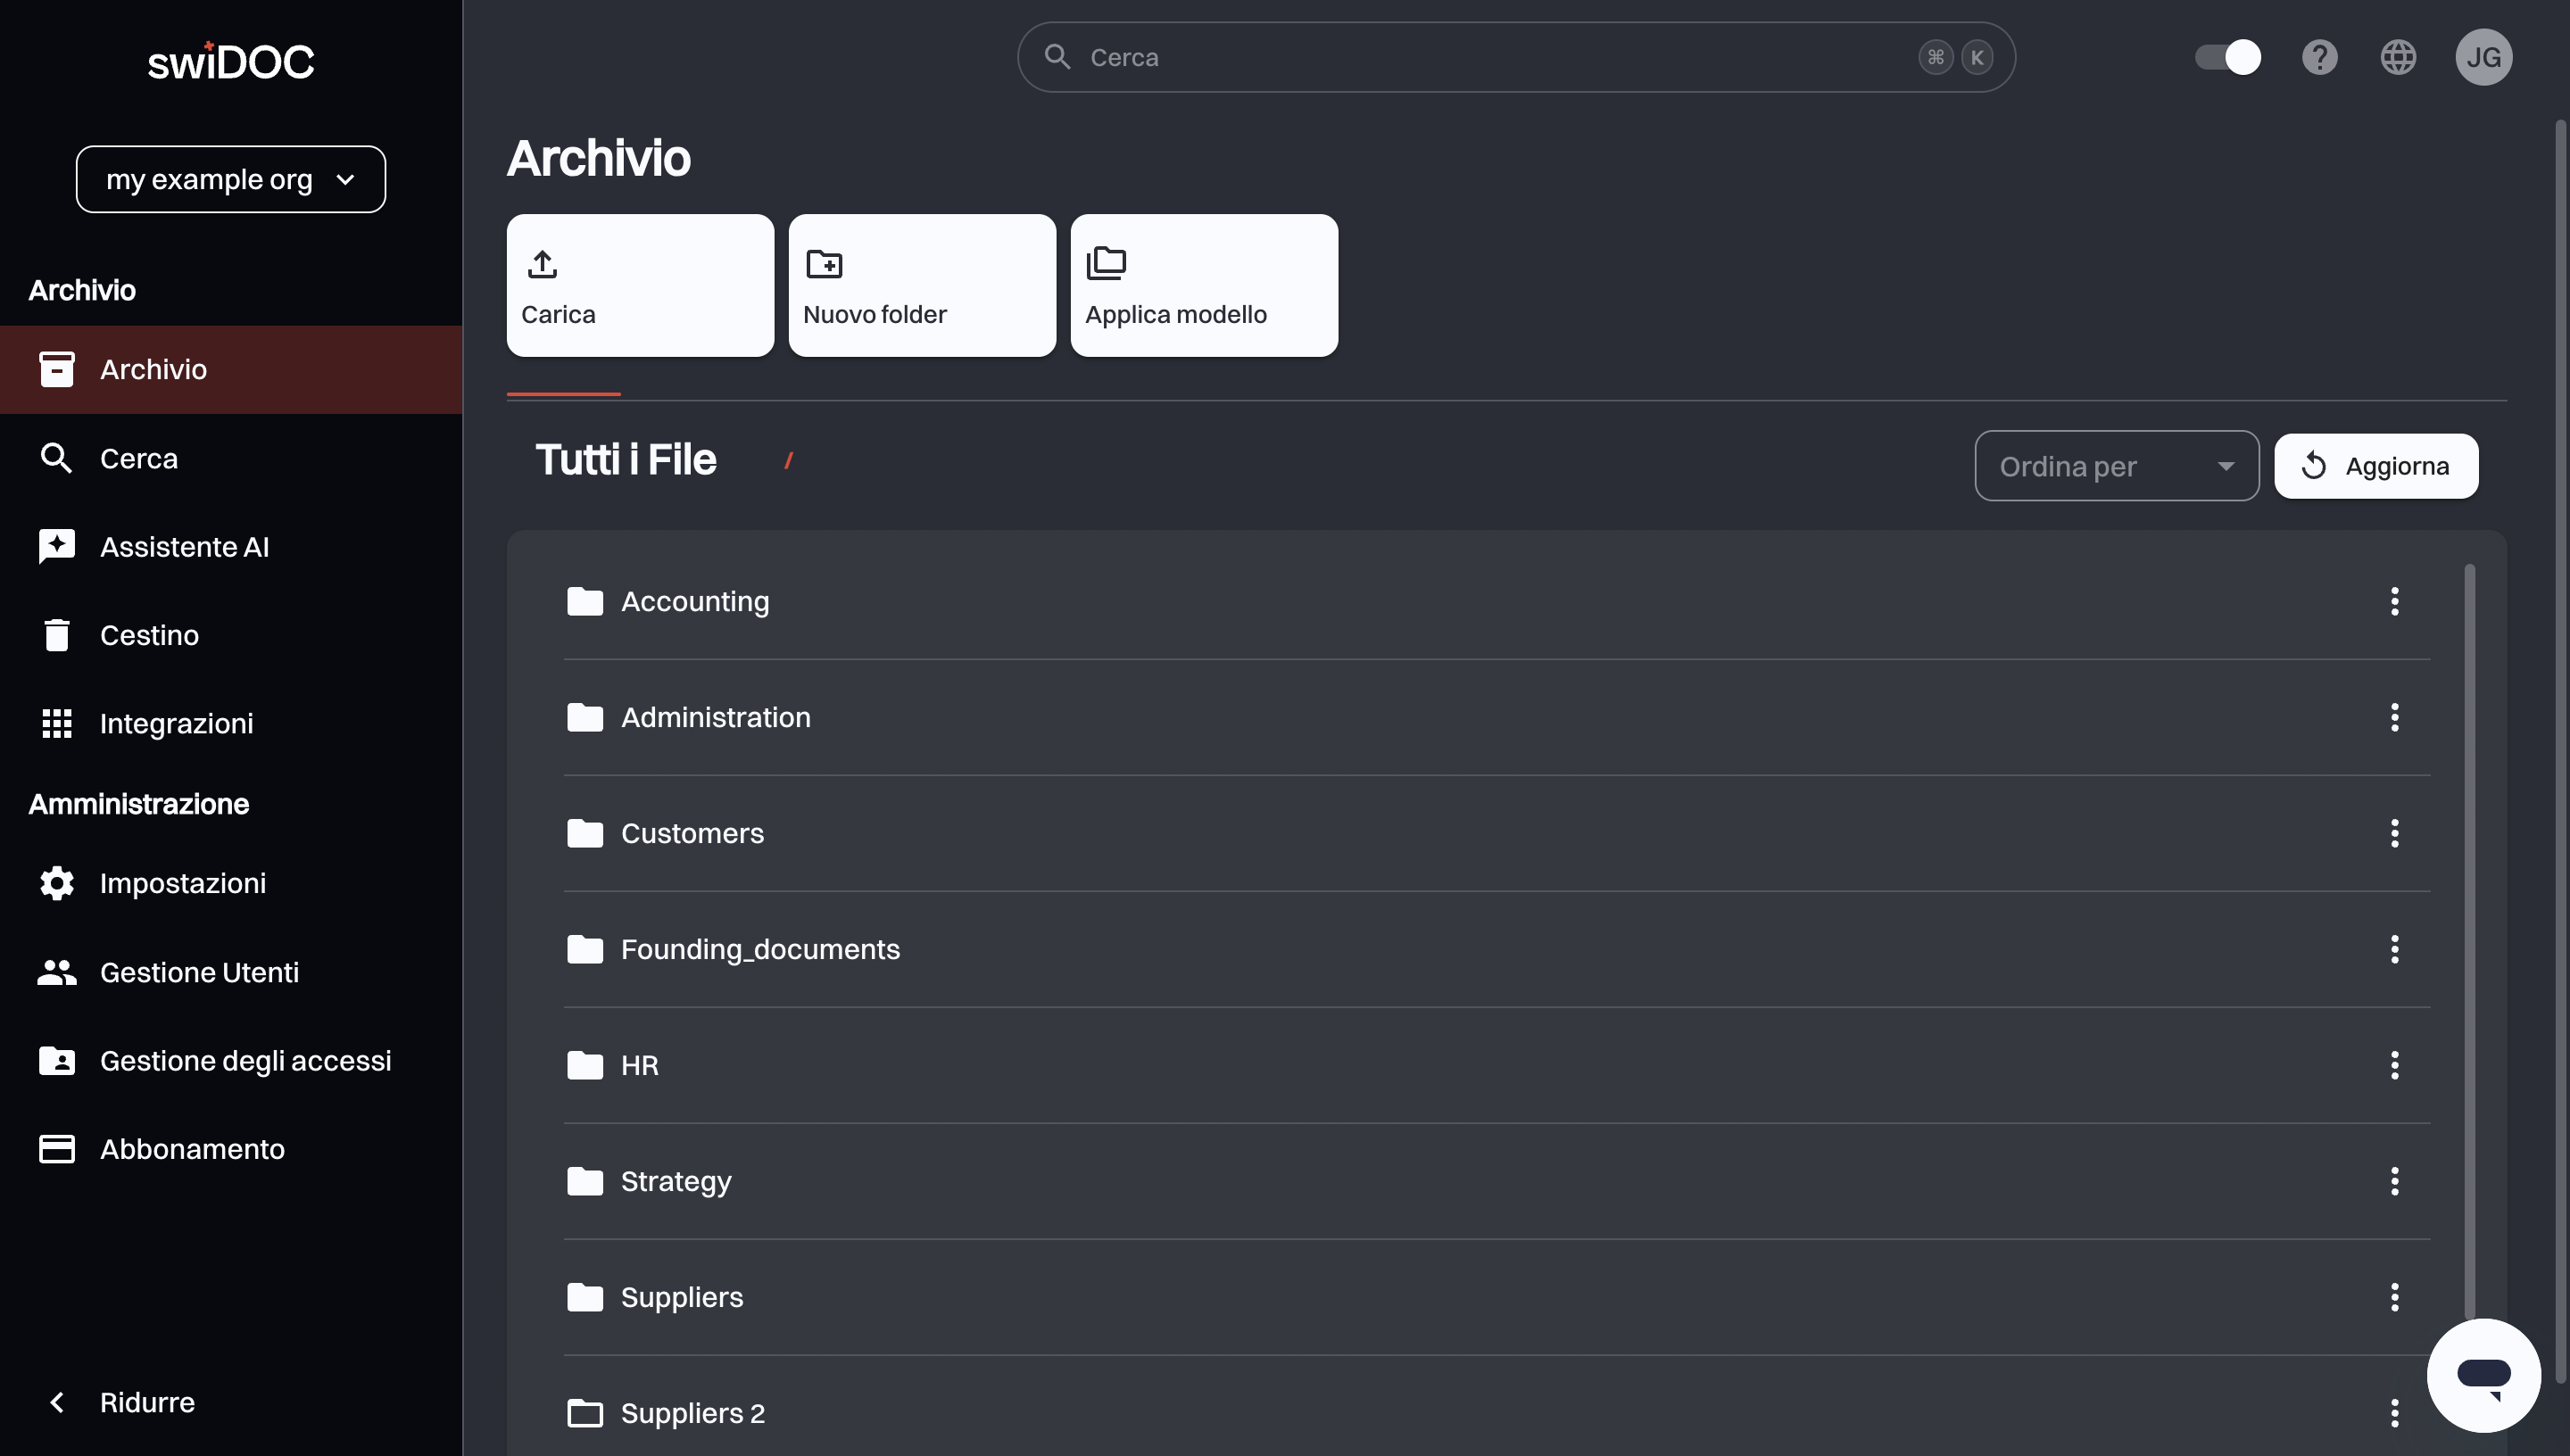
Task: Open options menu for Suppliers 2 folder
Action: click(2394, 1413)
